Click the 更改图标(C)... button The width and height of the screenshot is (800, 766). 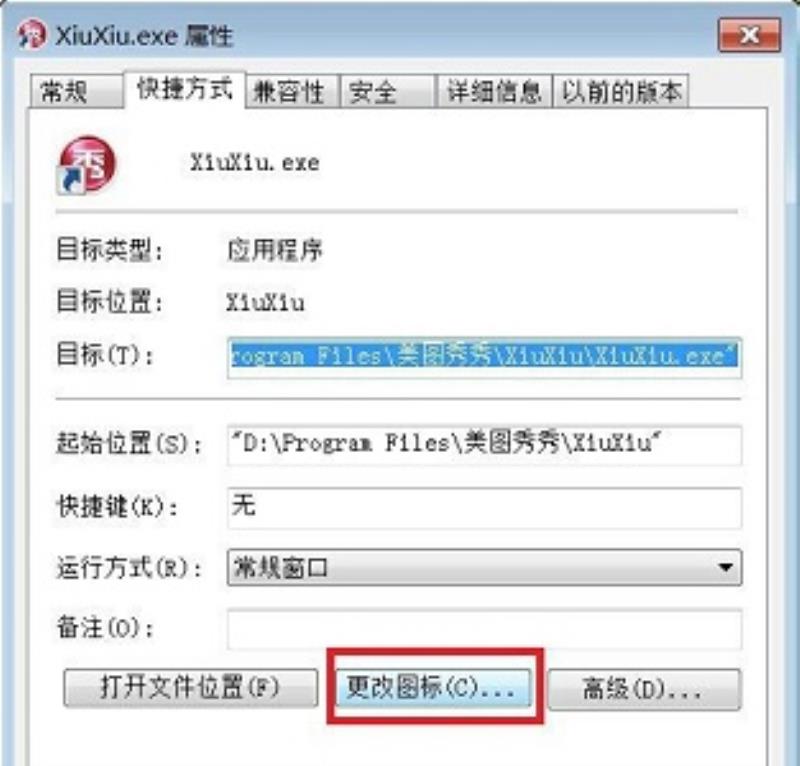pyautogui.click(x=433, y=687)
